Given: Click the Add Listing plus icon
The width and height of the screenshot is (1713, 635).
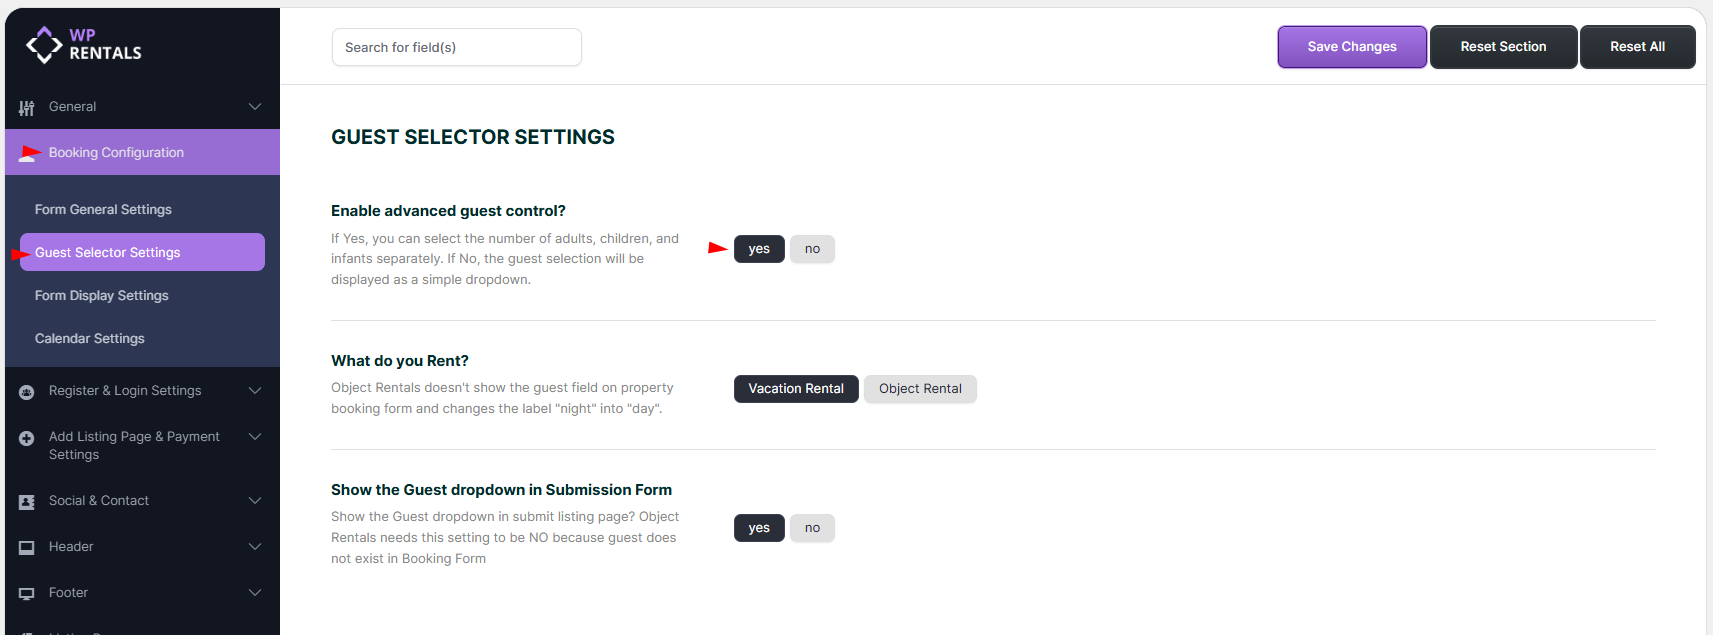Looking at the screenshot, I should 27,438.
